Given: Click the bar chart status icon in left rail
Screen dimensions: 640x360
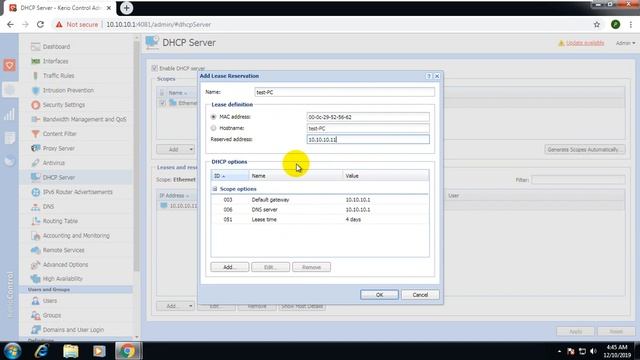Looking at the screenshot, I should [9, 115].
